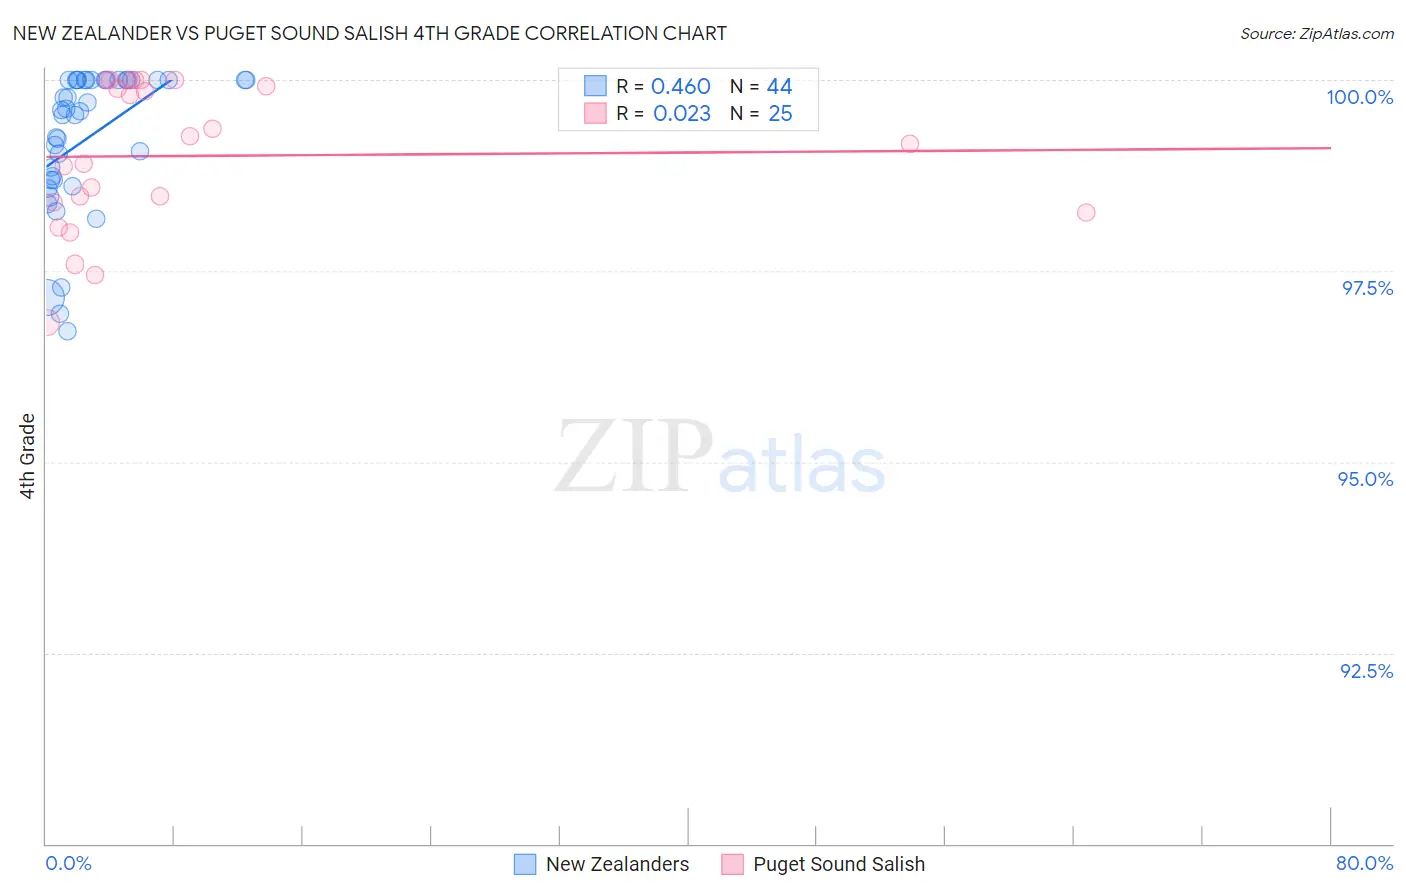
Task: Click the 80.0% x-axis label
Action: point(1364,863)
